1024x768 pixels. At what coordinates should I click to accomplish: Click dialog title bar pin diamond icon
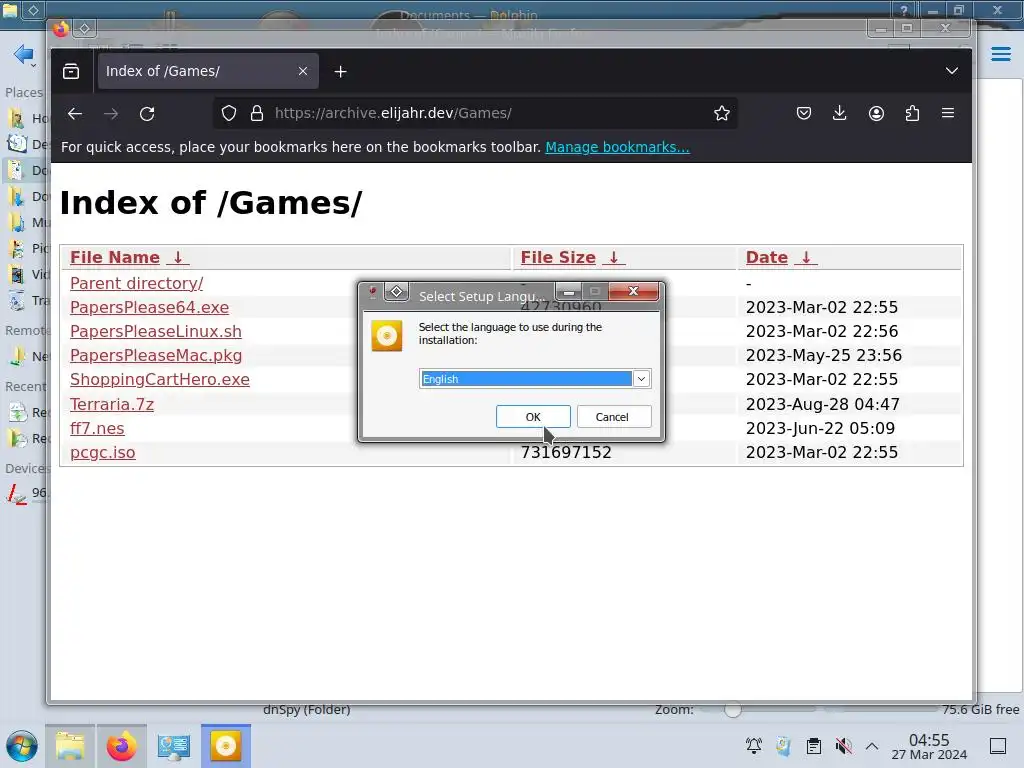point(396,291)
